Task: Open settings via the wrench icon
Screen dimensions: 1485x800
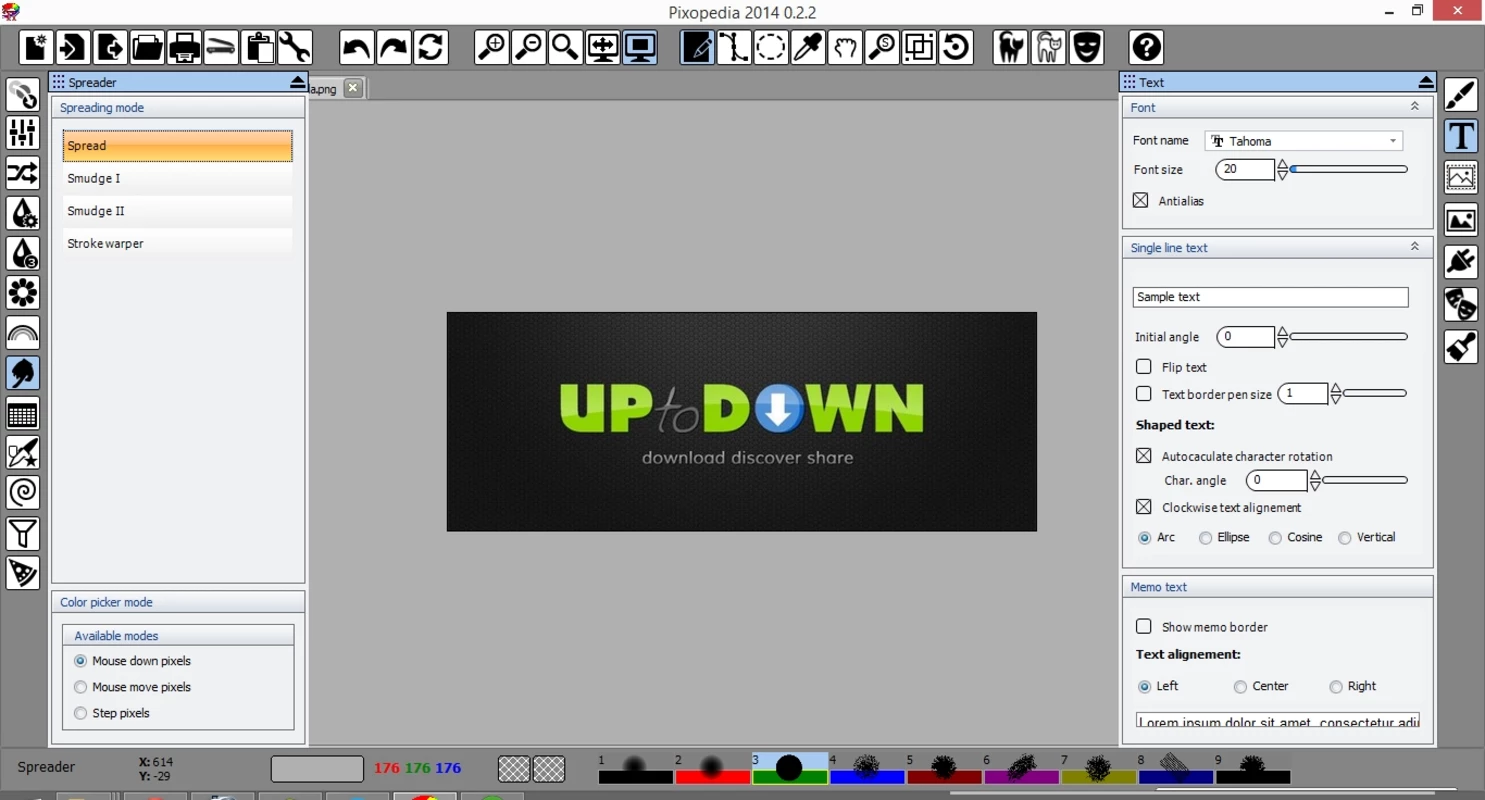Action: 295,47
